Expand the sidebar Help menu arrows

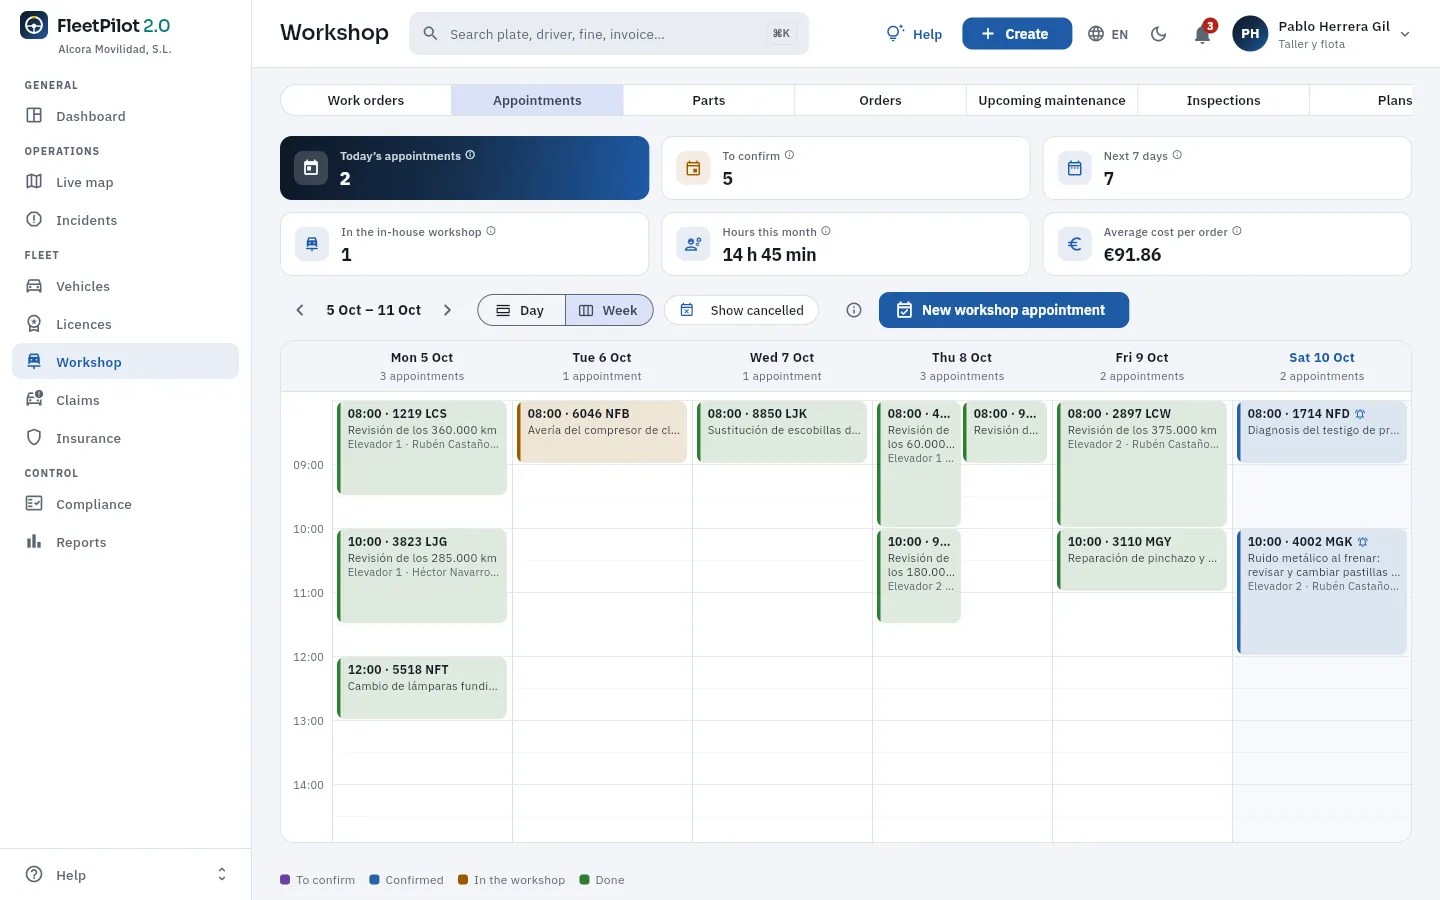[x=222, y=875]
